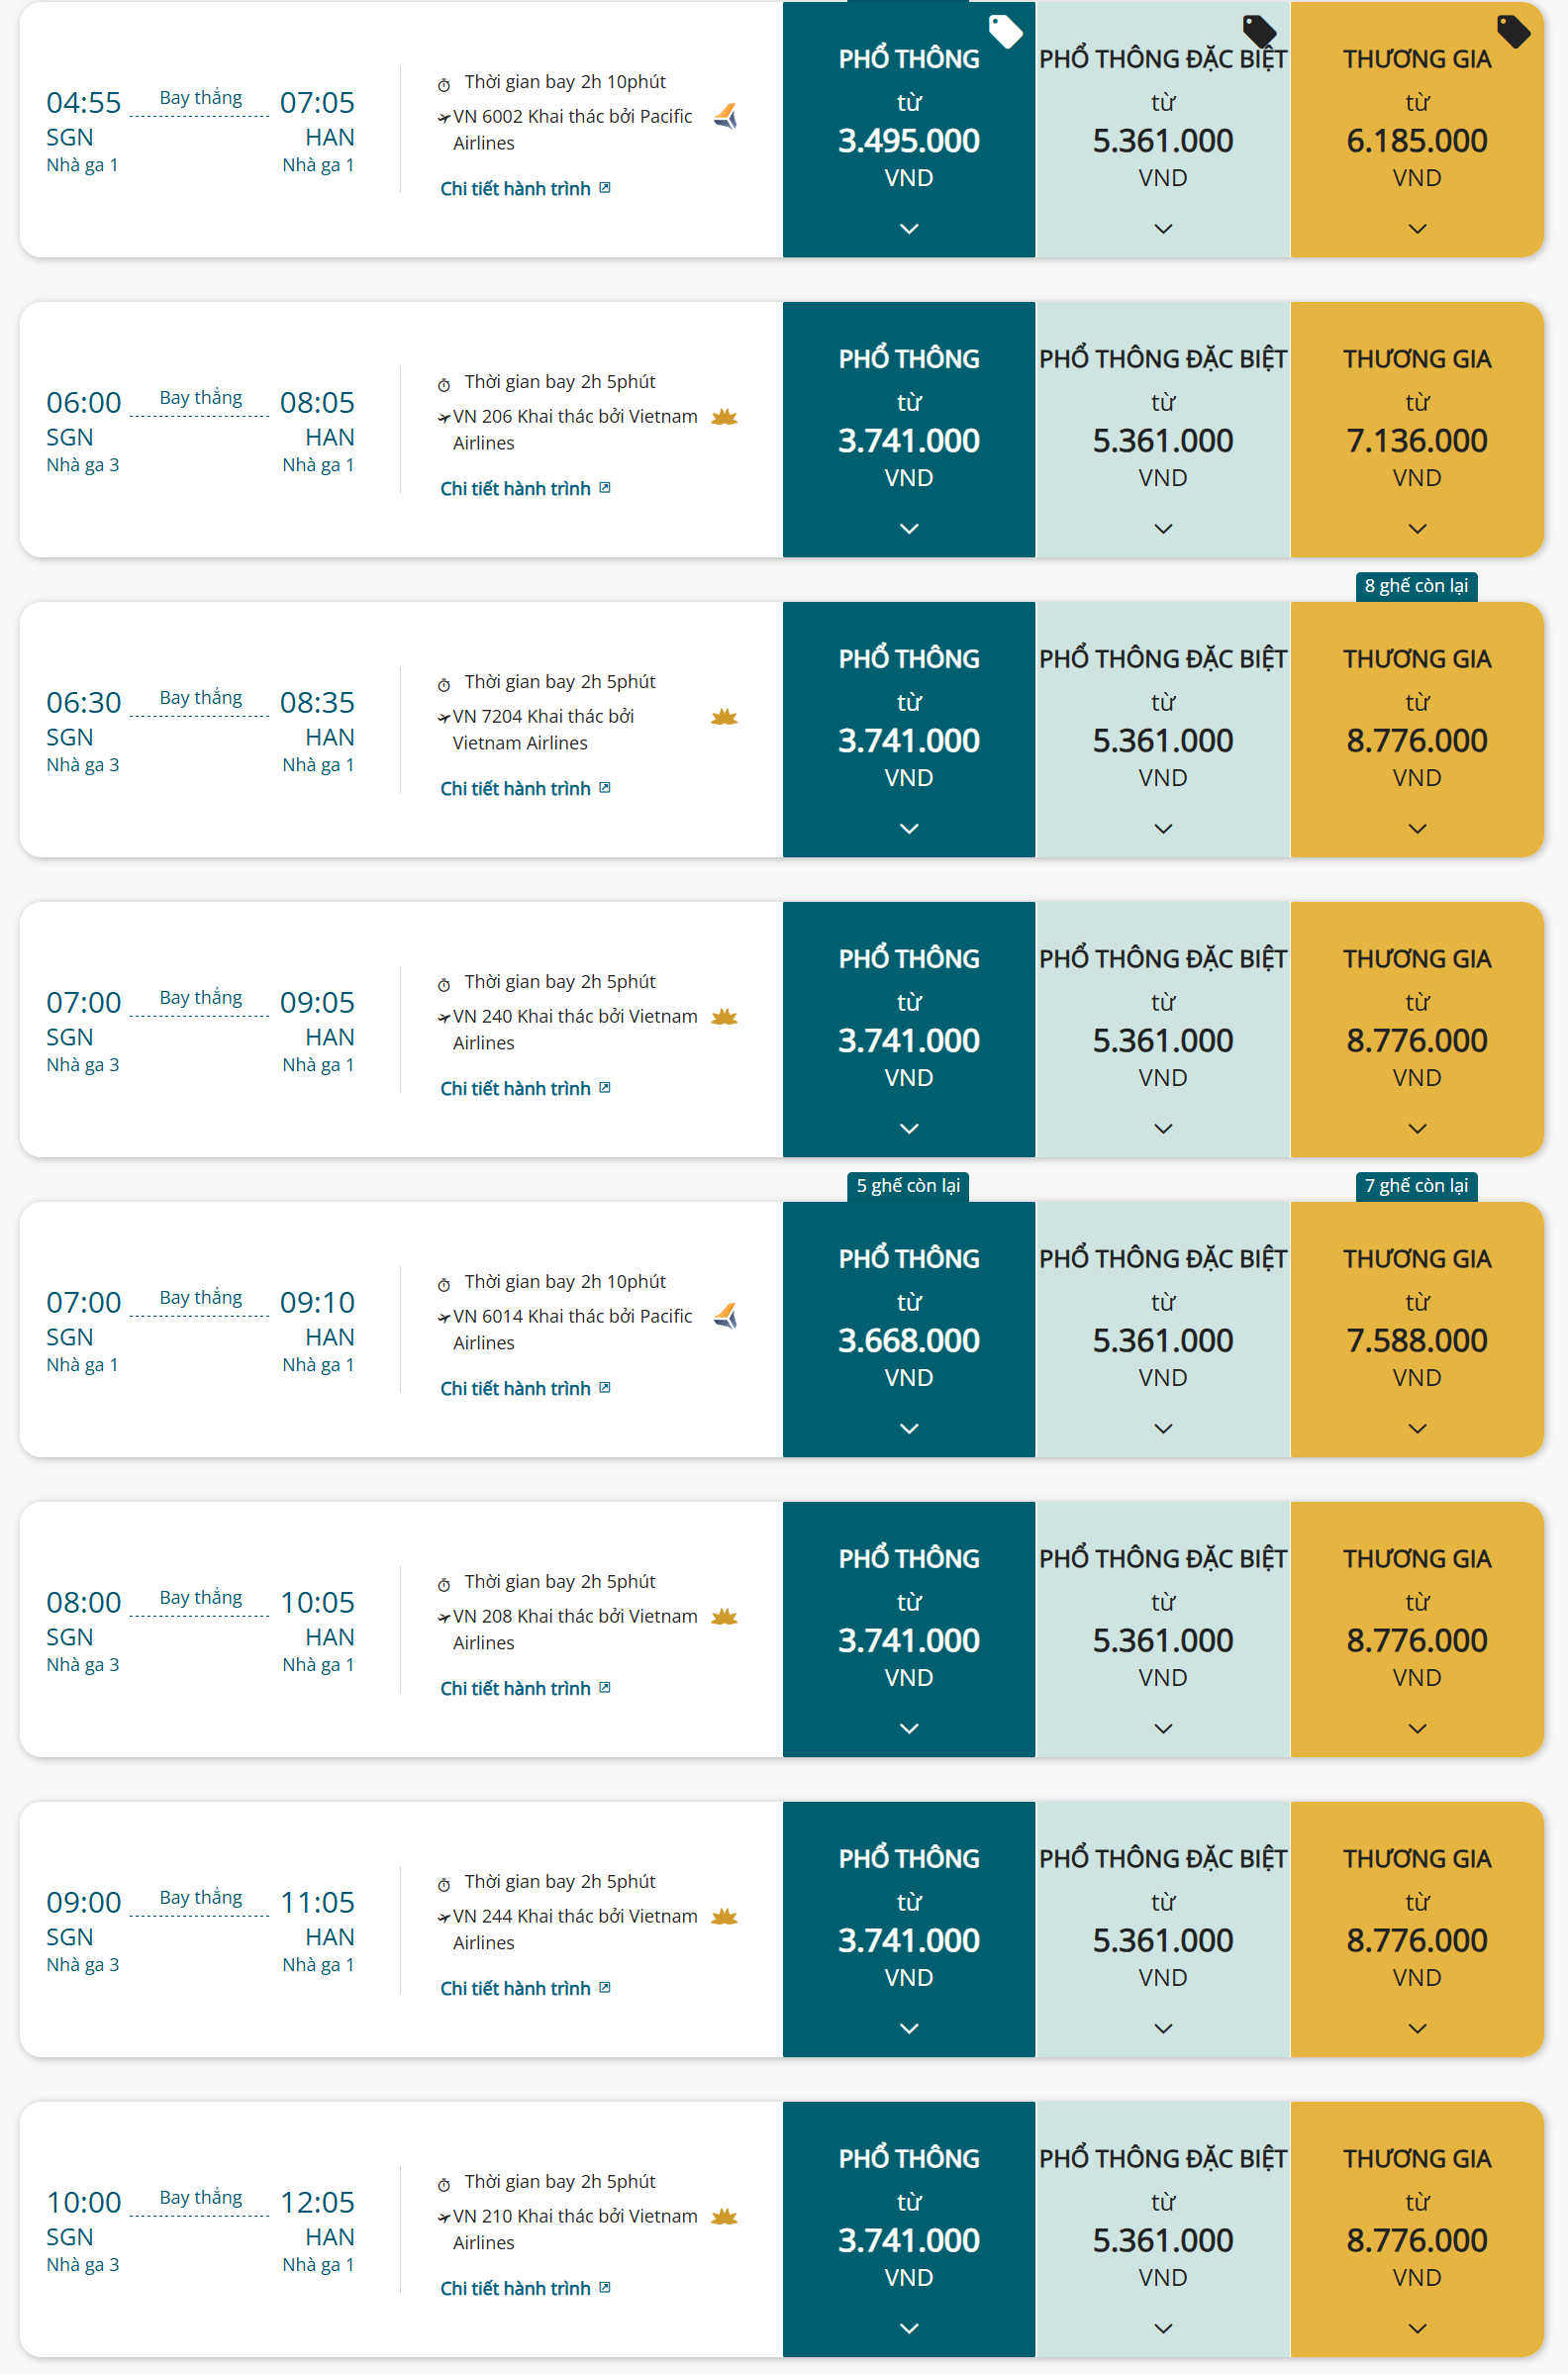Click the tag icon on the Thương Gia column

1516,30
